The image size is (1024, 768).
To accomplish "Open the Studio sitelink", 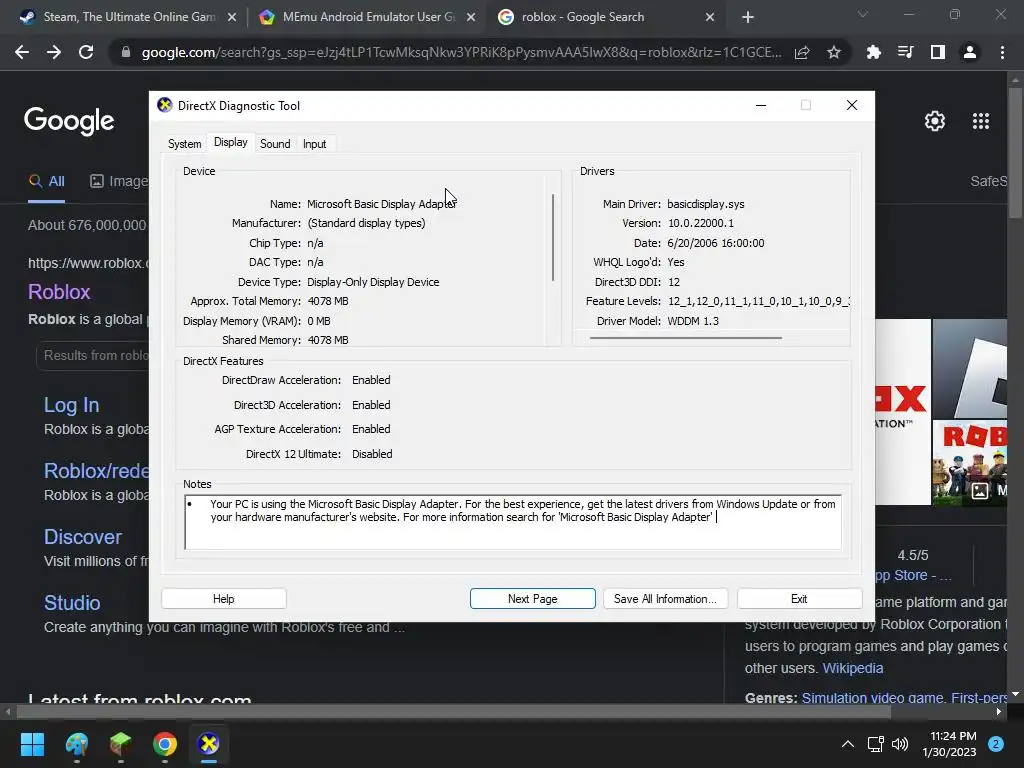I will point(72,603).
